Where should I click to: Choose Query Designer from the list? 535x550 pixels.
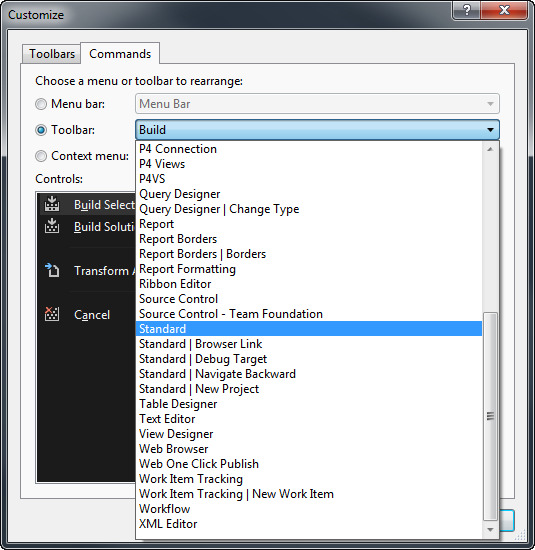coord(309,194)
